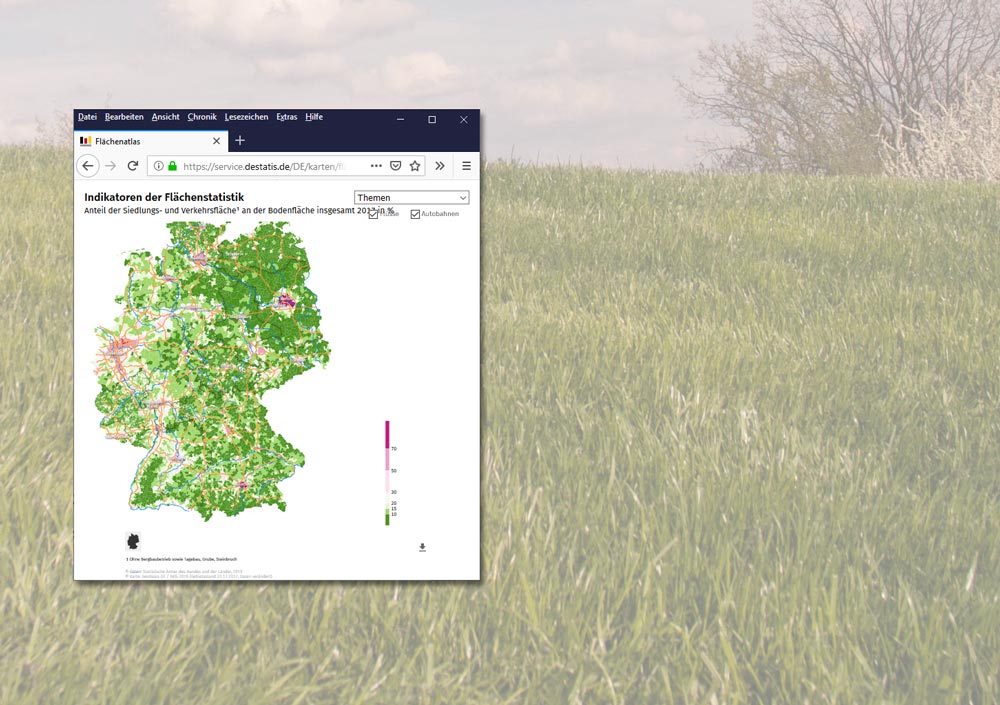Viewport: 1000px width, 705px height.
Task: Open the Lesezeichen menu
Action: (x=247, y=116)
